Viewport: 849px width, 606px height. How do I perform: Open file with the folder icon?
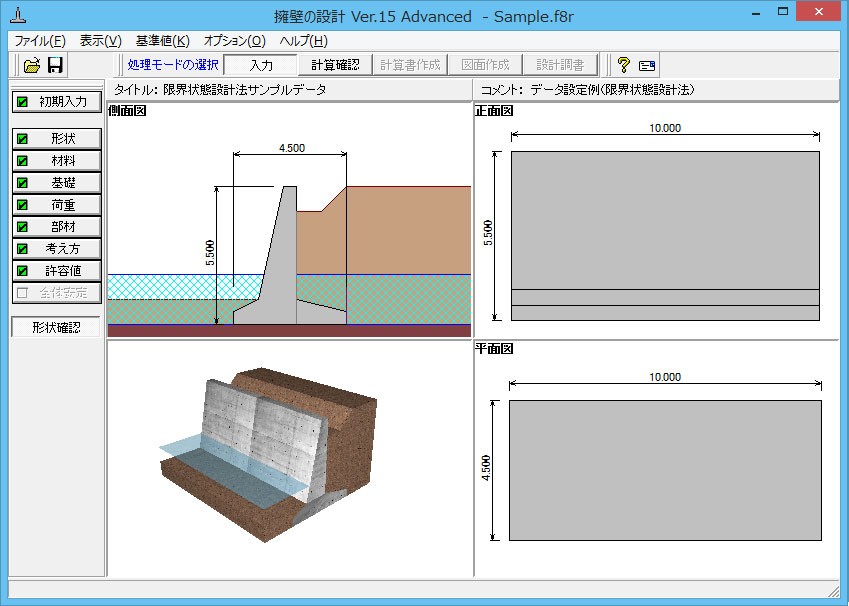(32, 65)
